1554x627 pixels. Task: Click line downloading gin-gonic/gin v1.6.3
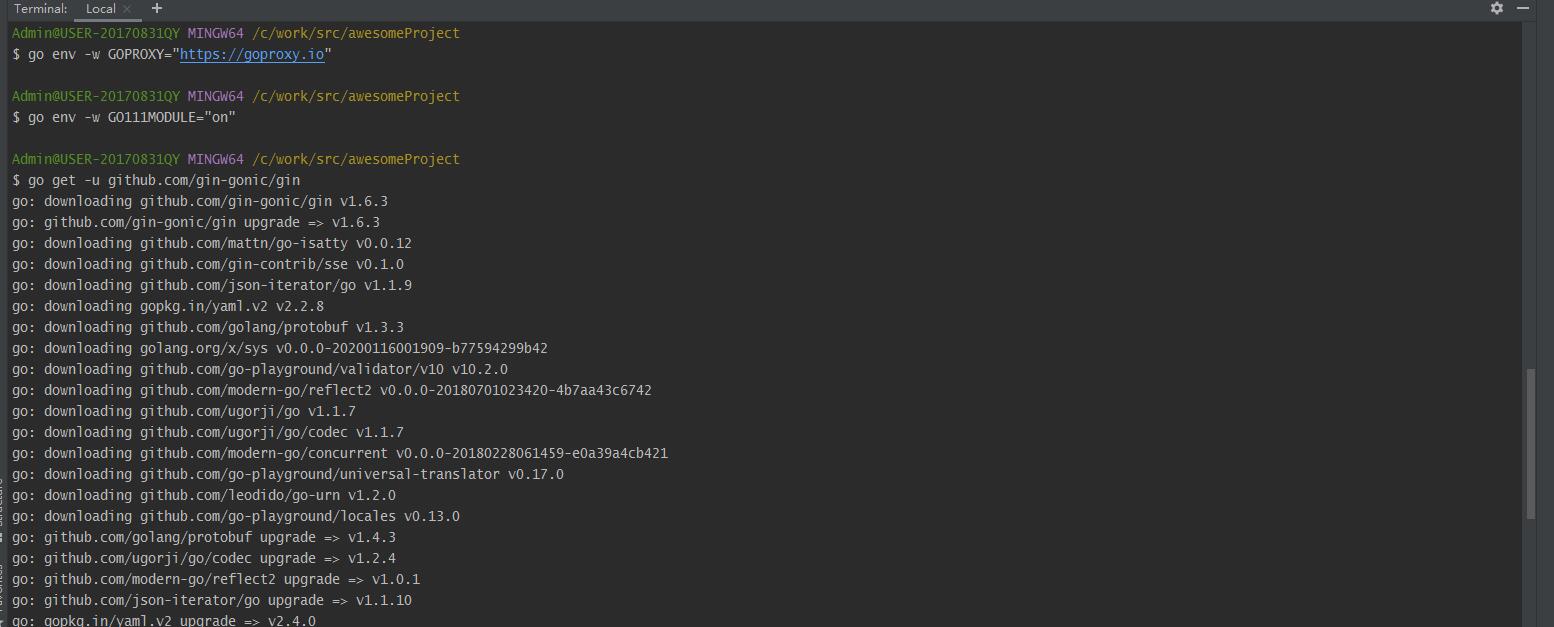coord(200,201)
